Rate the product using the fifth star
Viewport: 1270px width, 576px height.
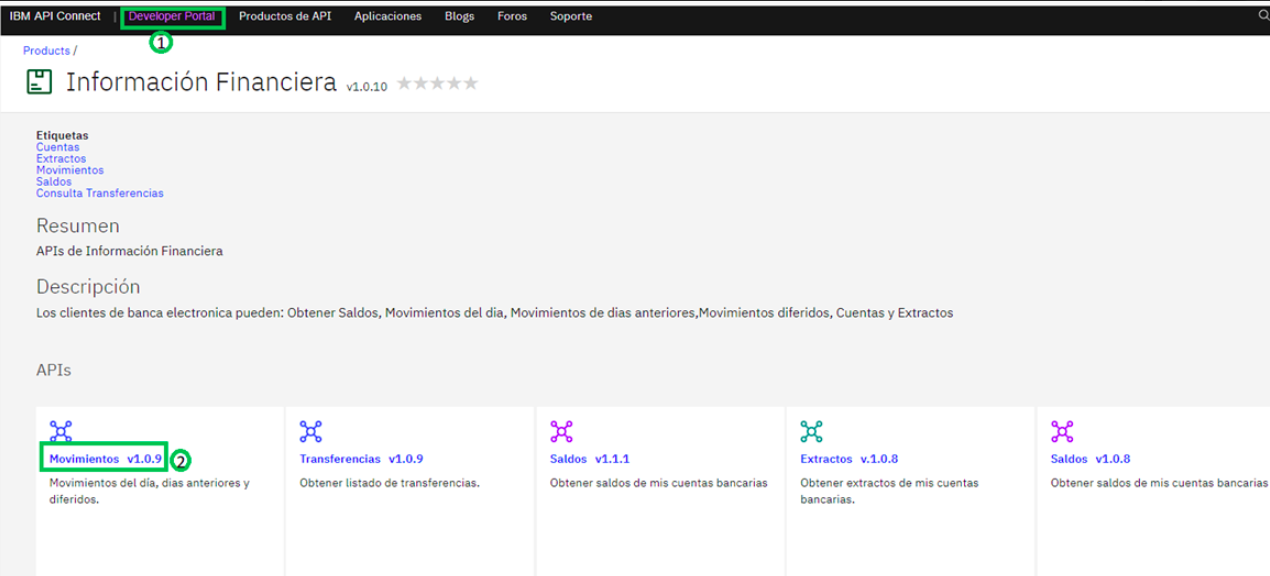tap(470, 83)
